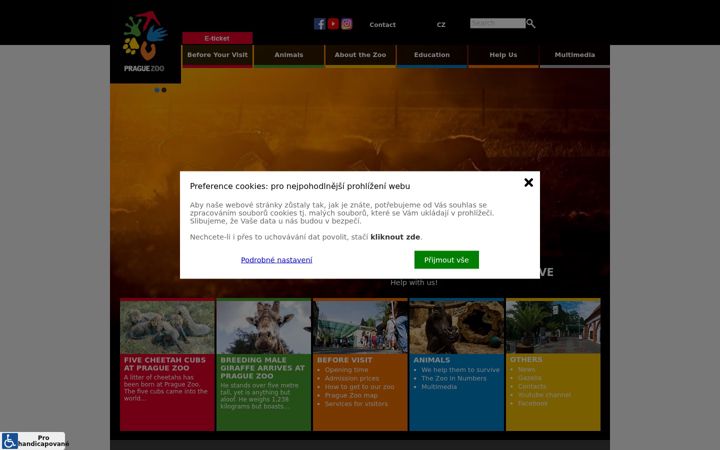The image size is (720, 450).
Task: Click the Youtube channel link
Action: [x=544, y=395]
